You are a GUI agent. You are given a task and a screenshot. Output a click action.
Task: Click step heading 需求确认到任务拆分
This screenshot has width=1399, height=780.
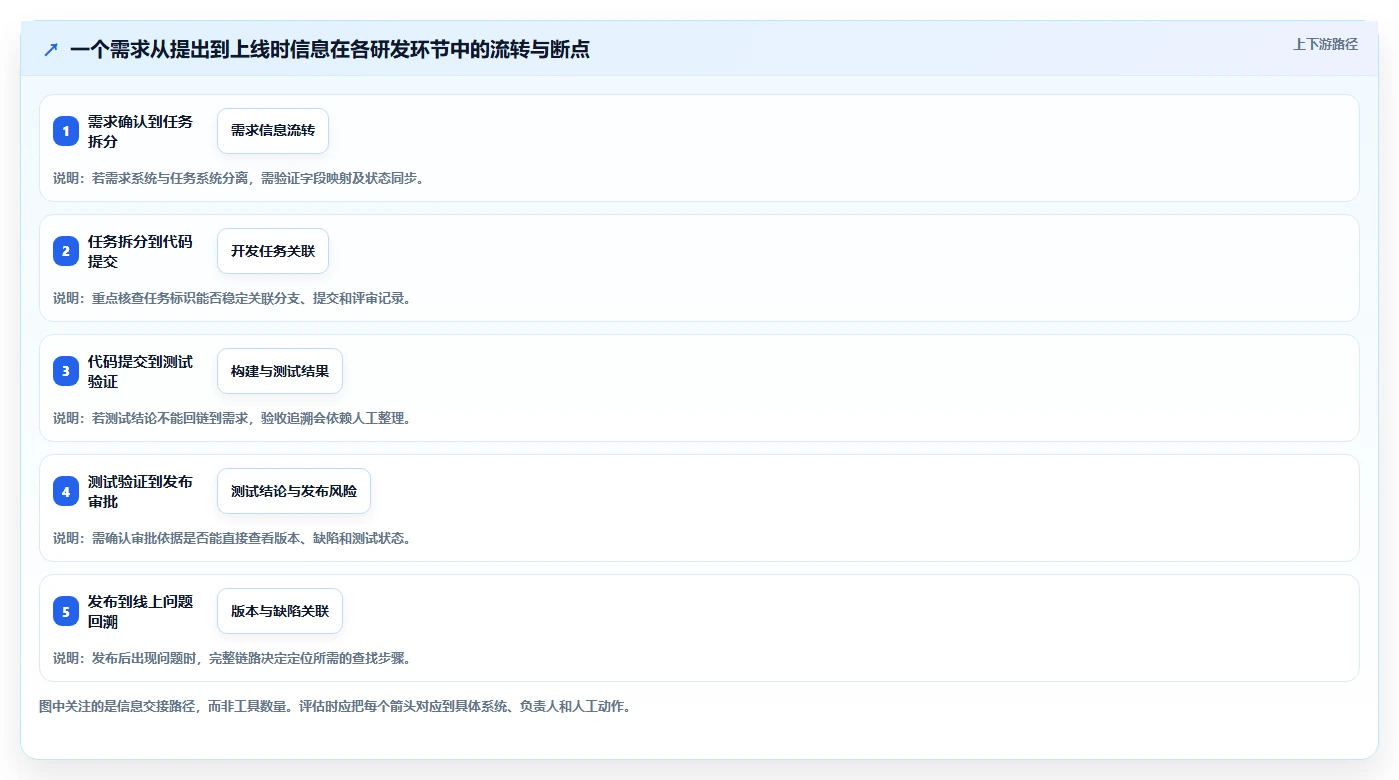click(x=140, y=131)
